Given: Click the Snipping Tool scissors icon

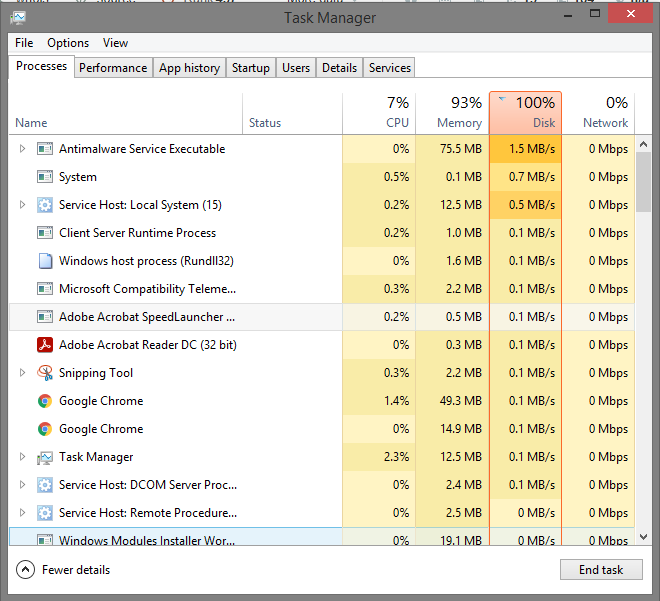Looking at the screenshot, I should (x=45, y=373).
